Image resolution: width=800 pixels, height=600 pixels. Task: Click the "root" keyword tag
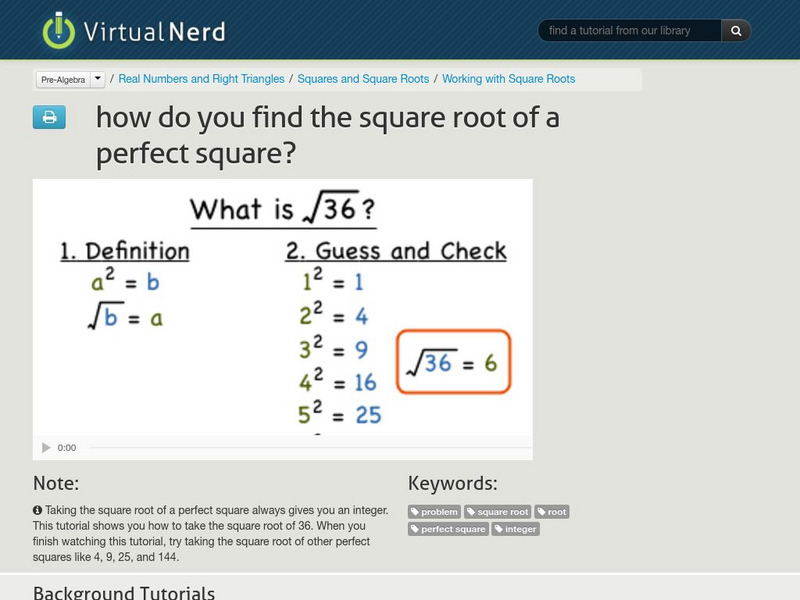click(552, 512)
